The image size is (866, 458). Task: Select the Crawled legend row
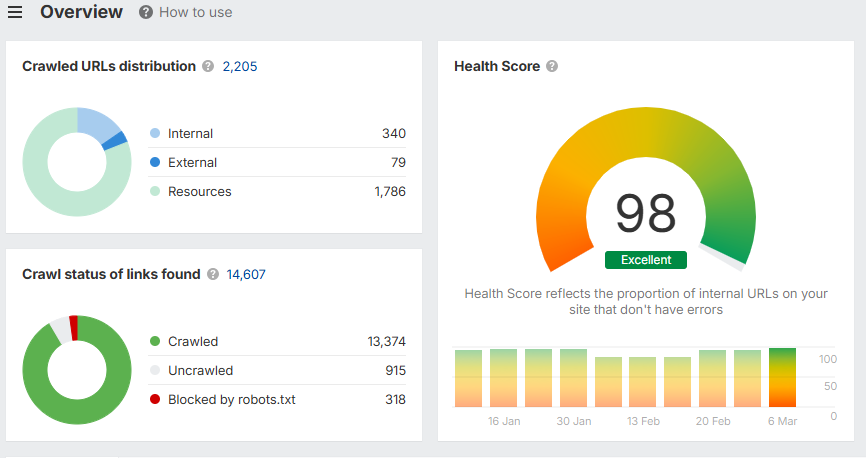pyautogui.click(x=192, y=342)
